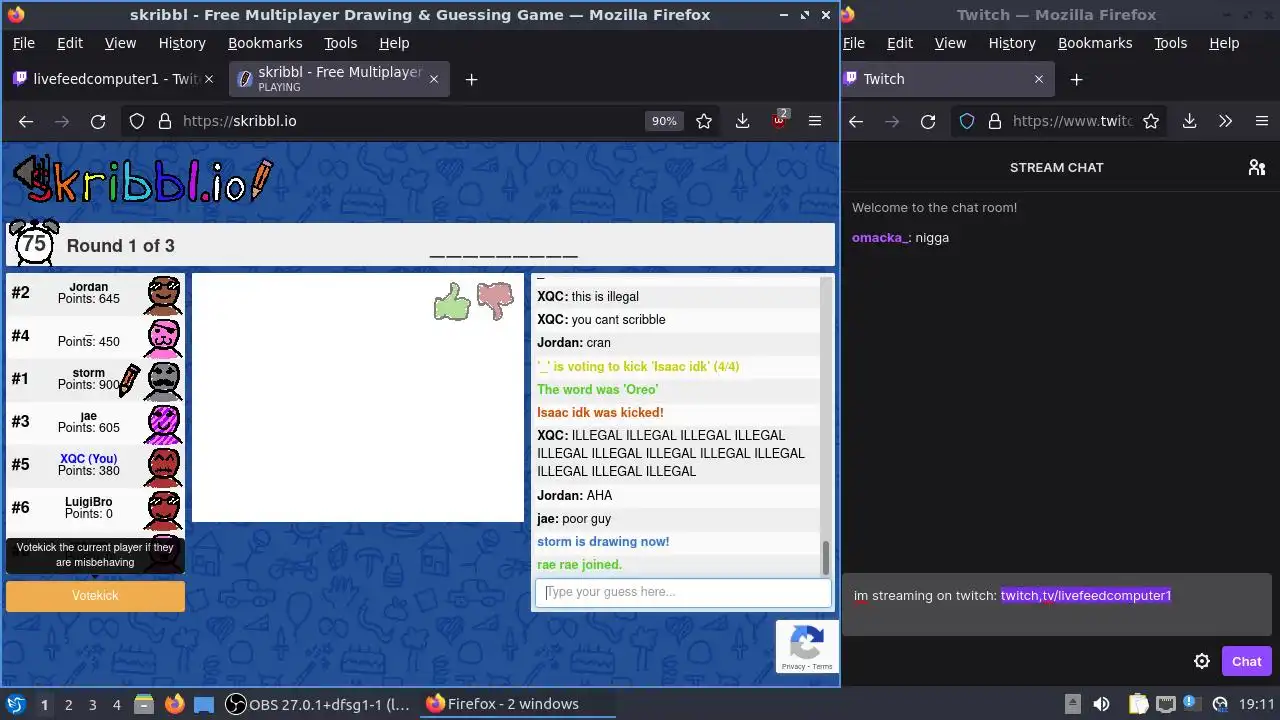Open View menu in Twitch window
Viewport: 1280px width, 720px height.
click(x=950, y=43)
